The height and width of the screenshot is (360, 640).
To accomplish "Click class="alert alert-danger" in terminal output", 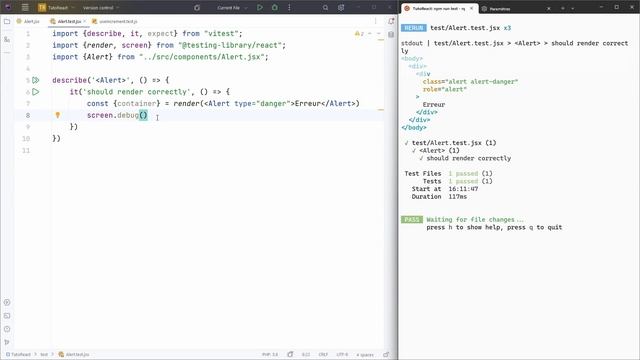I will 470,82.
